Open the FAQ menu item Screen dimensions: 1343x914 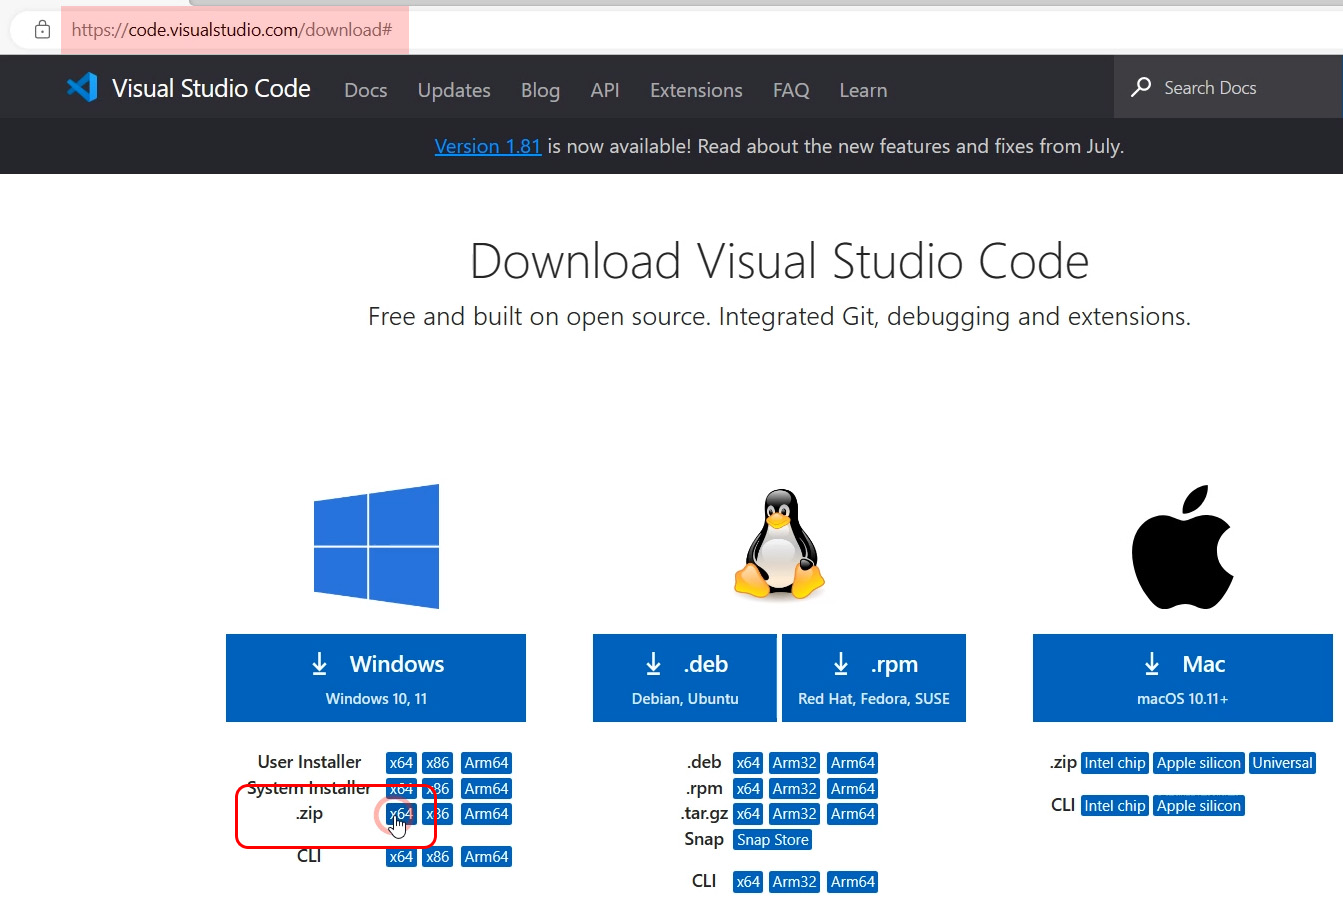(x=791, y=90)
